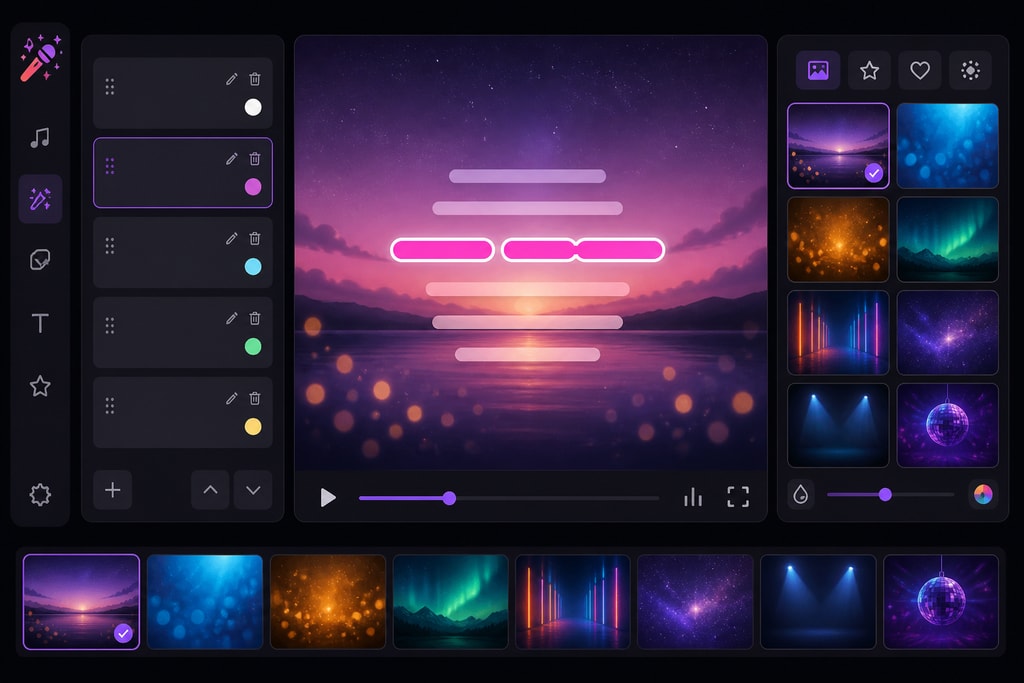Viewport: 1024px width, 683px height.
Task: Grab drag handle of cyan dot row
Action: [110, 246]
